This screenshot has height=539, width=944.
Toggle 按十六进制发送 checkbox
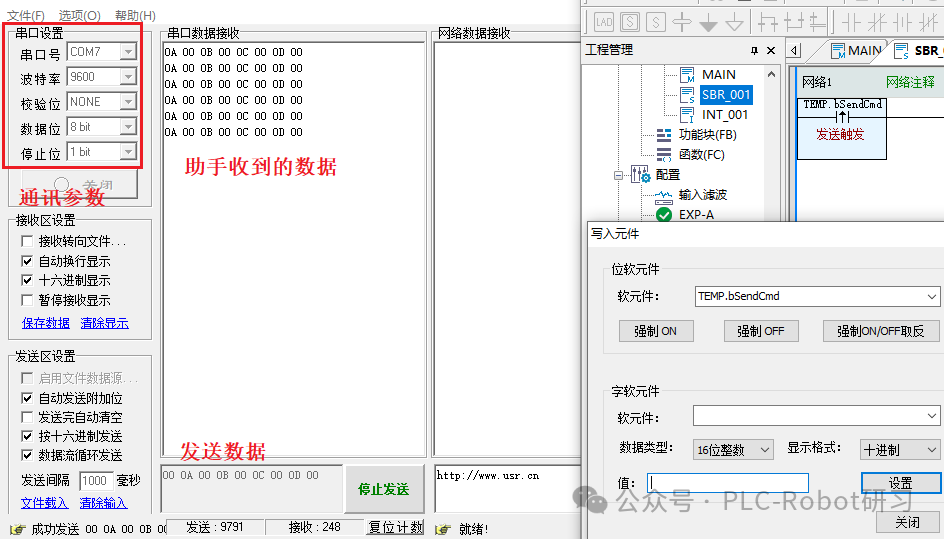tap(27, 436)
